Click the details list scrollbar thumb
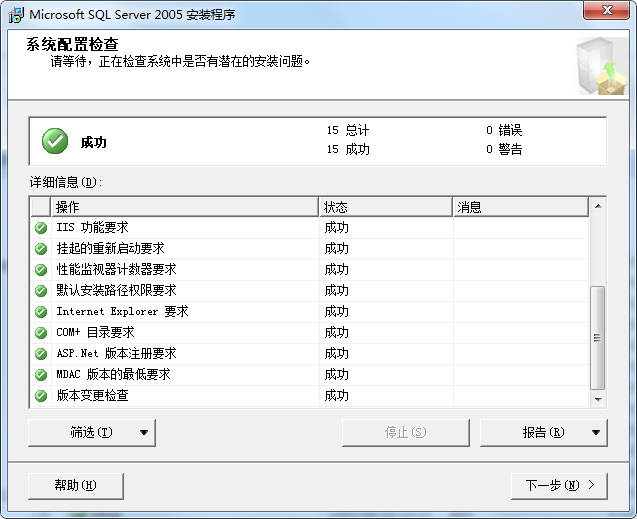 (598, 337)
